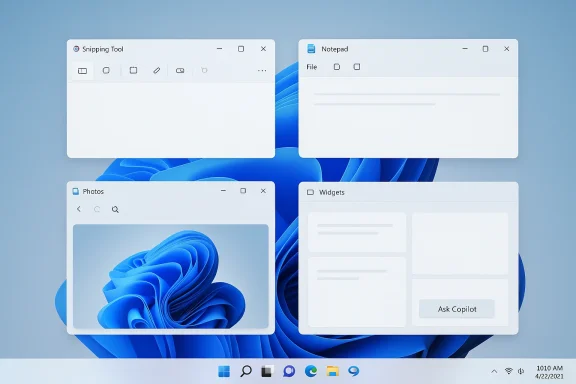Click the Widgets panel icon beside its title
This screenshot has width=576, height=384.
[x=310, y=192]
